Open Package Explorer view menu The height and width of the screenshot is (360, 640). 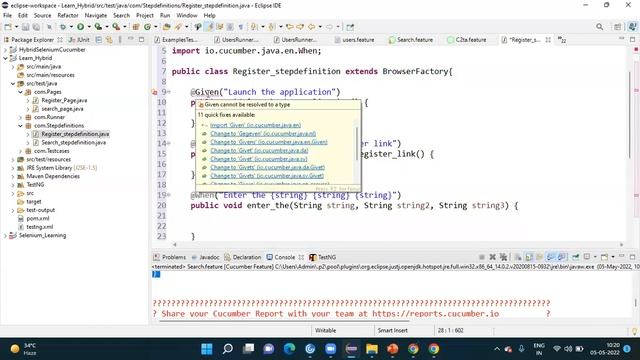120,40
